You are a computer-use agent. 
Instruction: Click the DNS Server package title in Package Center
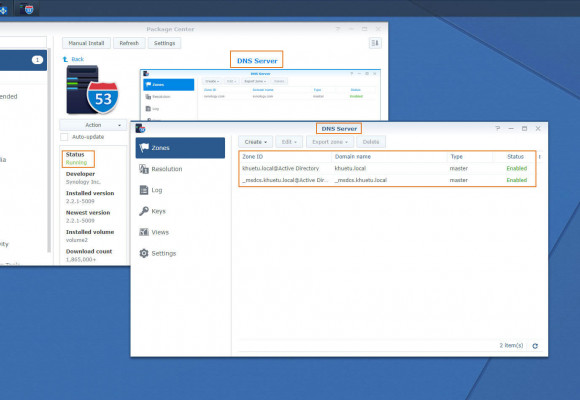coord(257,61)
